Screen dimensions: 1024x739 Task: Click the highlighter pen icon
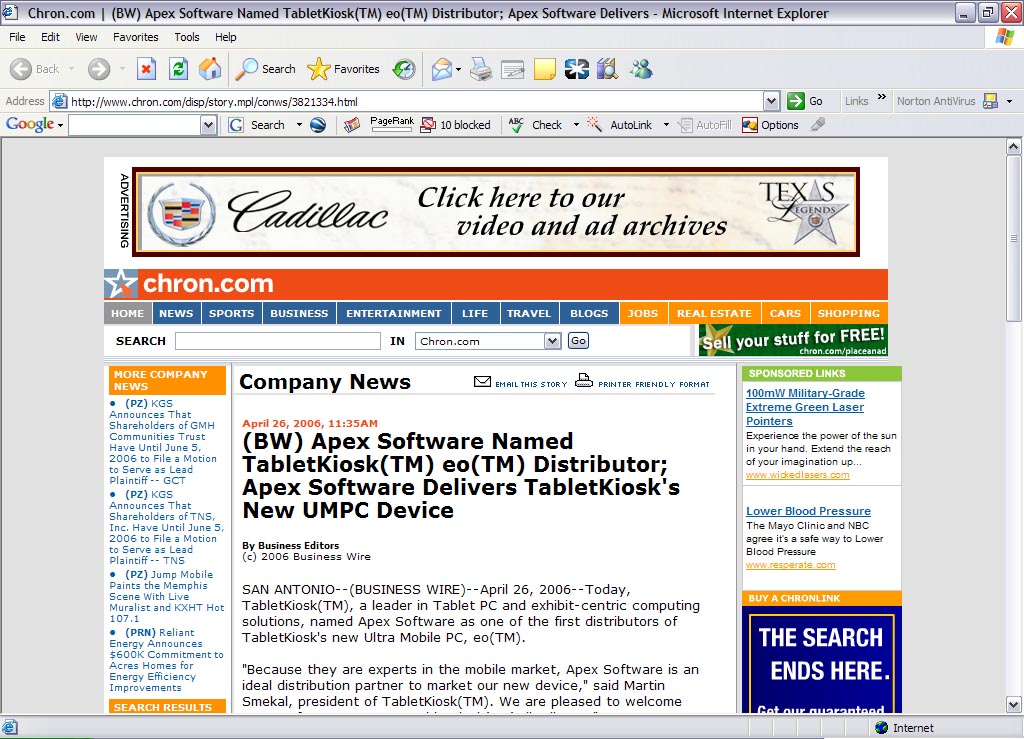pyautogui.click(x=818, y=124)
